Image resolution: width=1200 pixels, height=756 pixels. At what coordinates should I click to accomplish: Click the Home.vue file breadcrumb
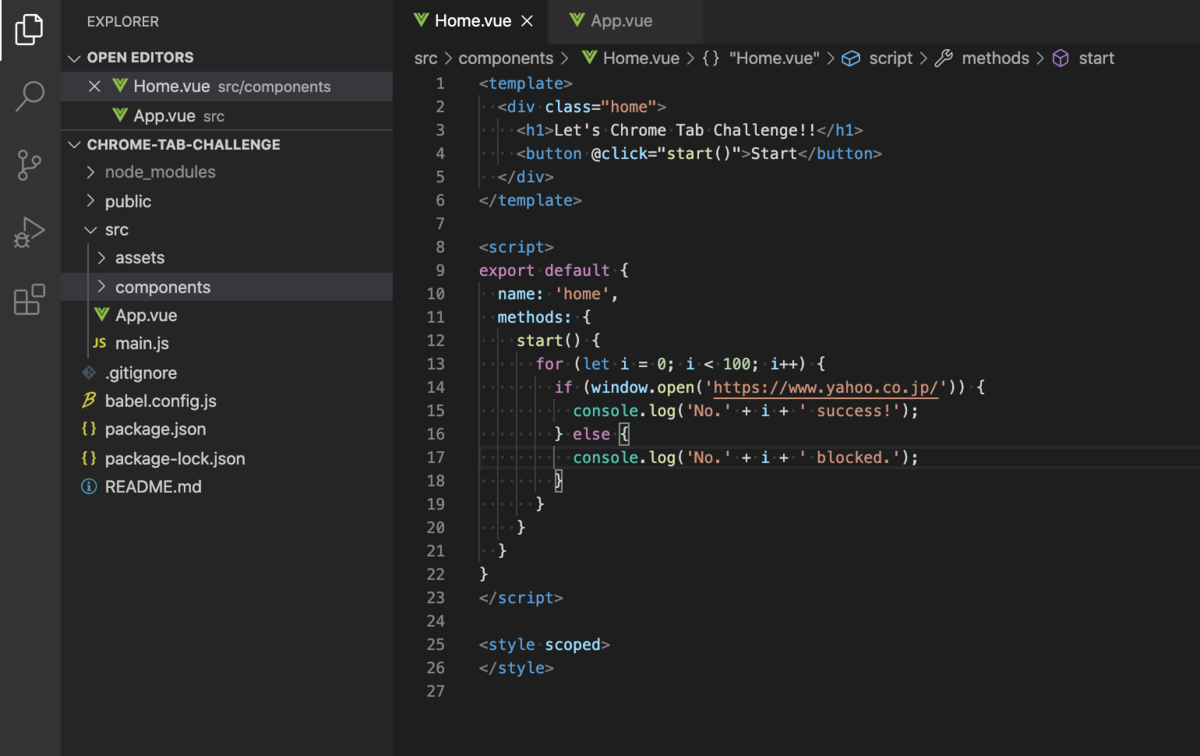click(641, 58)
